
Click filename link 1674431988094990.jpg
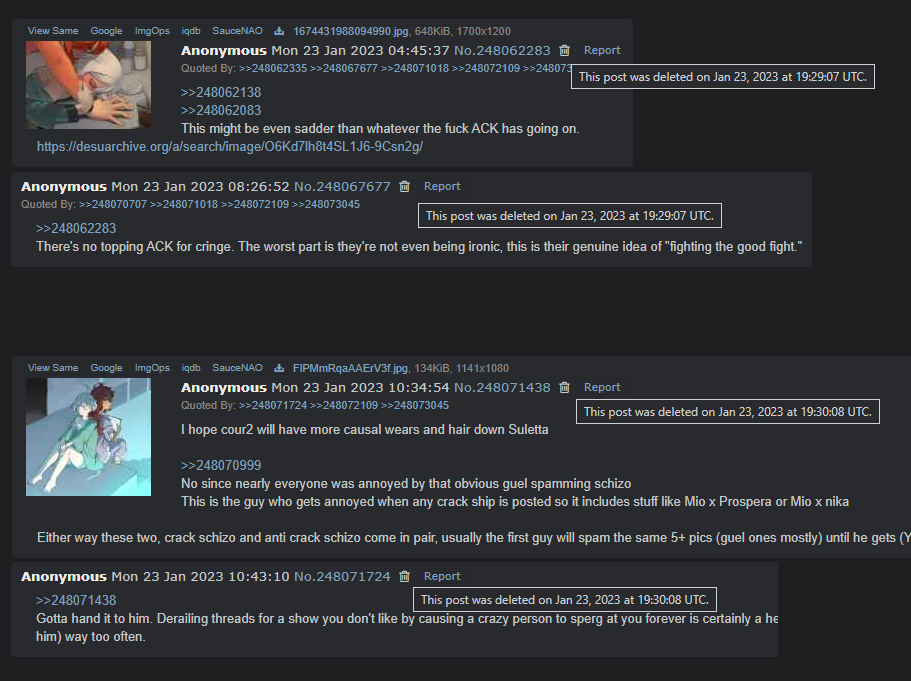click(351, 31)
